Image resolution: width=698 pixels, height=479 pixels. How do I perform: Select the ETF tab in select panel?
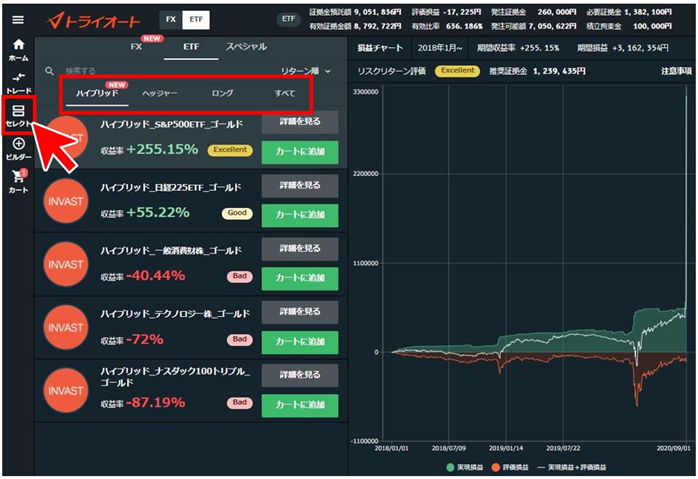click(x=191, y=47)
